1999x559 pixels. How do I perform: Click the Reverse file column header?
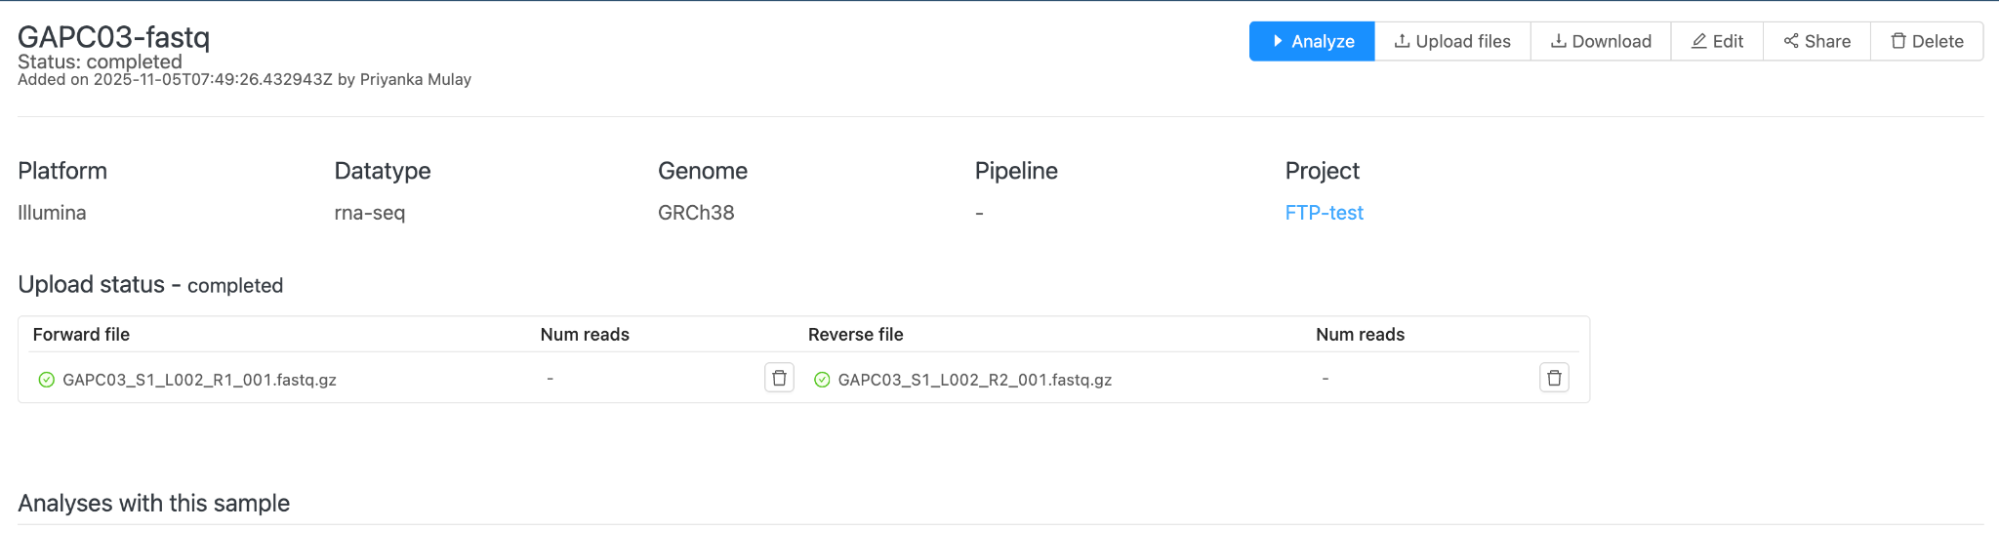point(855,335)
